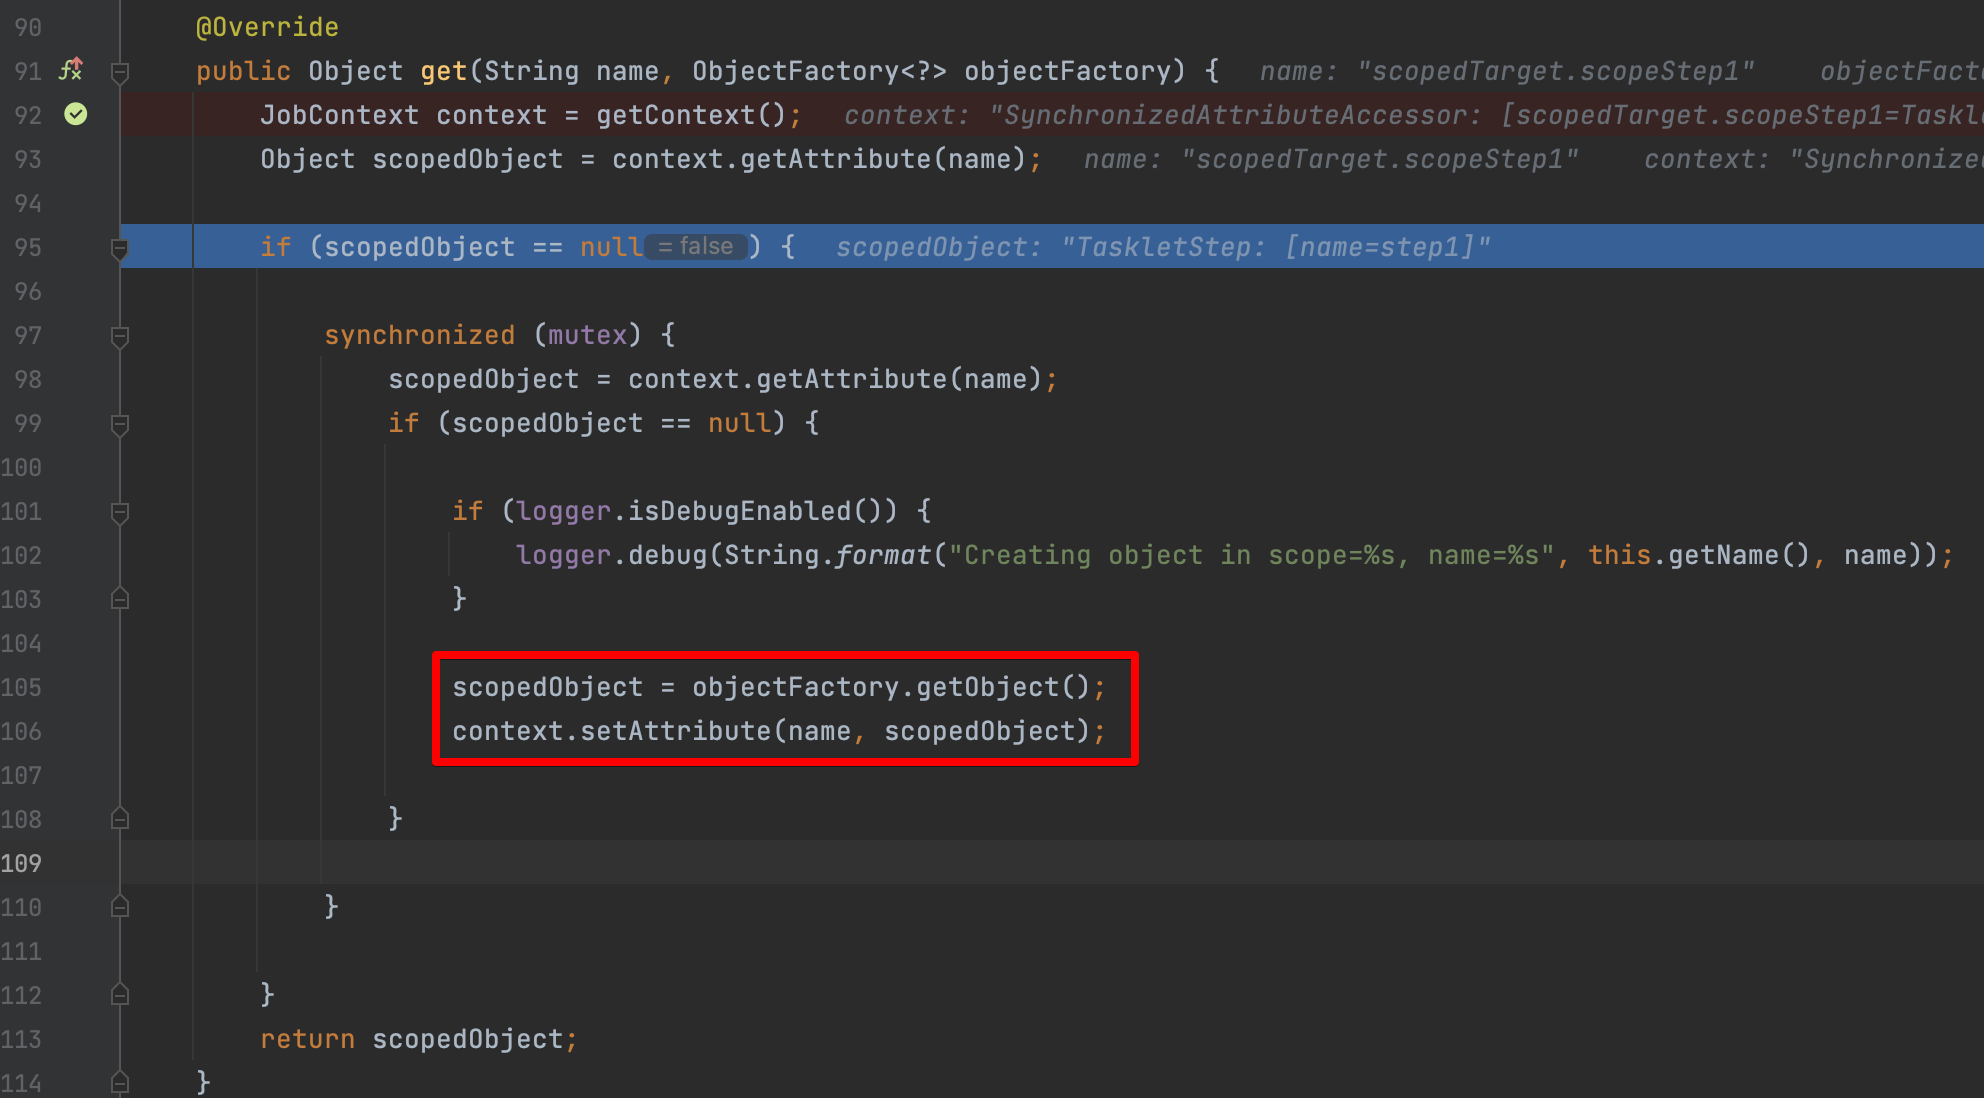Viewport: 1984px width, 1098px height.
Task: Collapse the inner if fold marker at line 99
Action: pos(119,424)
